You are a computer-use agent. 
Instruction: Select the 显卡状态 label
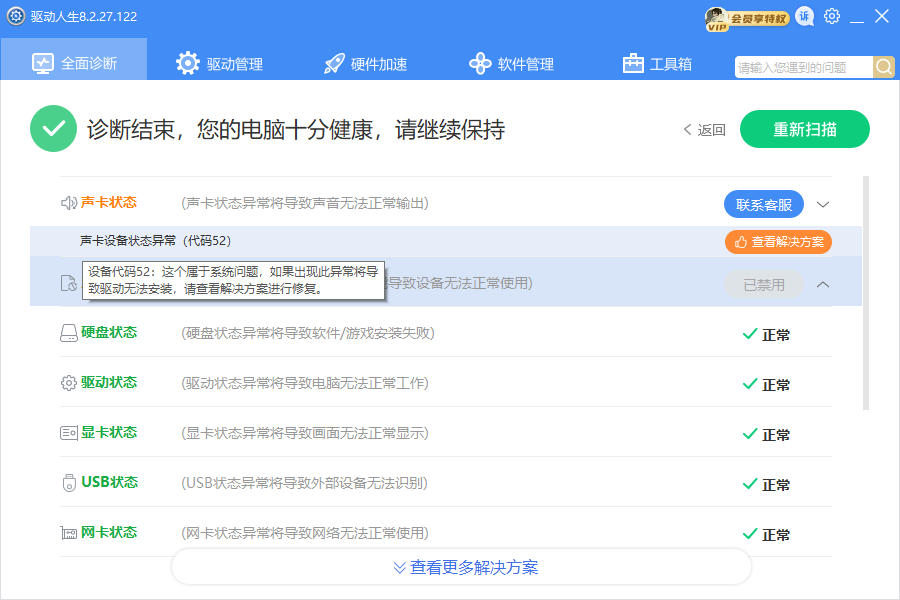[x=108, y=432]
